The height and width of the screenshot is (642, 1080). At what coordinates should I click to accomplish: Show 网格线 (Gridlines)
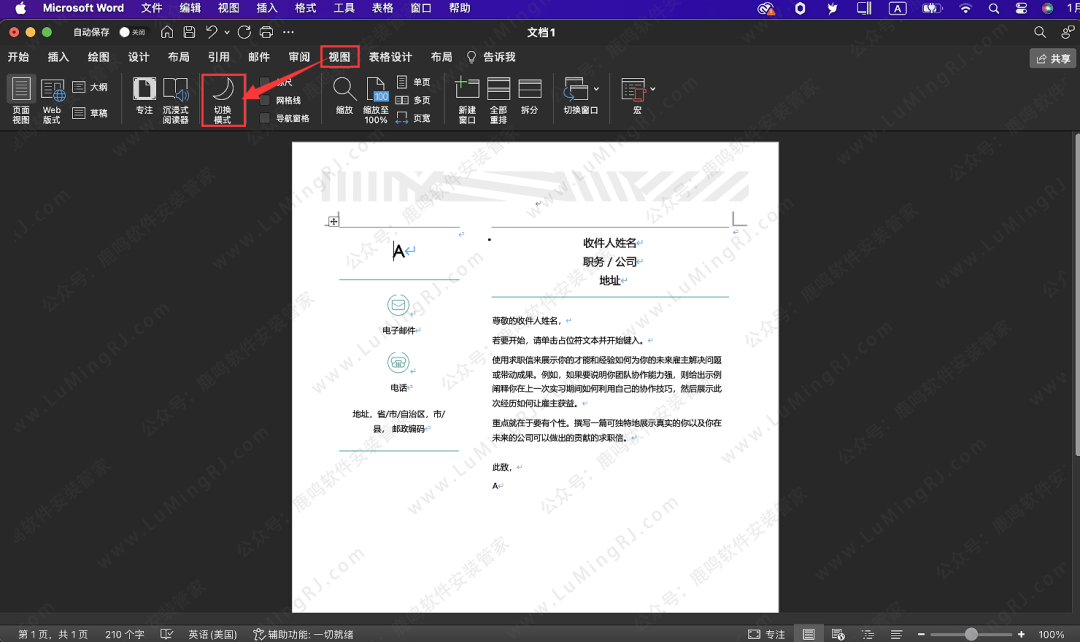pyautogui.click(x=264, y=98)
